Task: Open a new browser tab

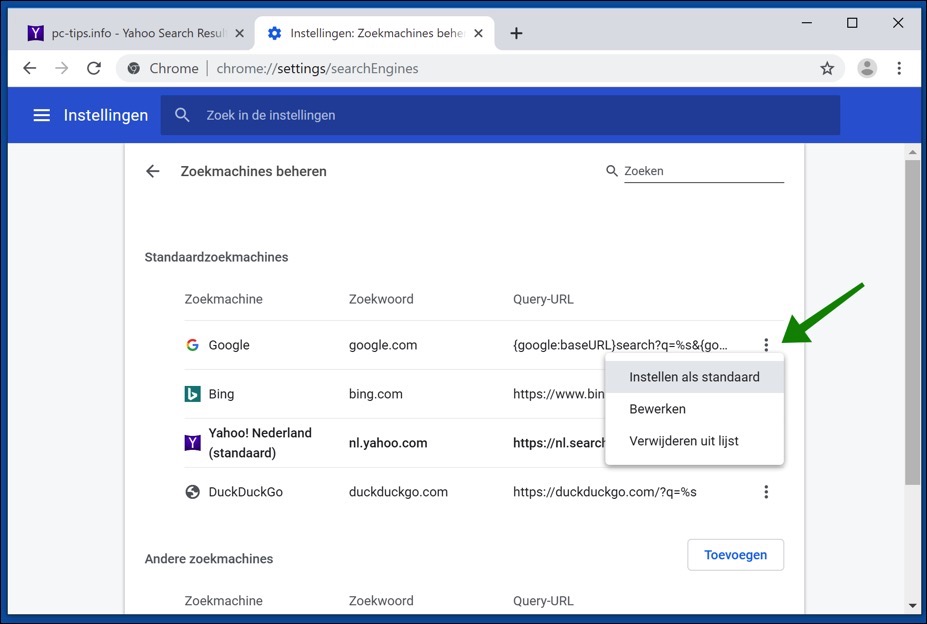Action: coord(516,33)
